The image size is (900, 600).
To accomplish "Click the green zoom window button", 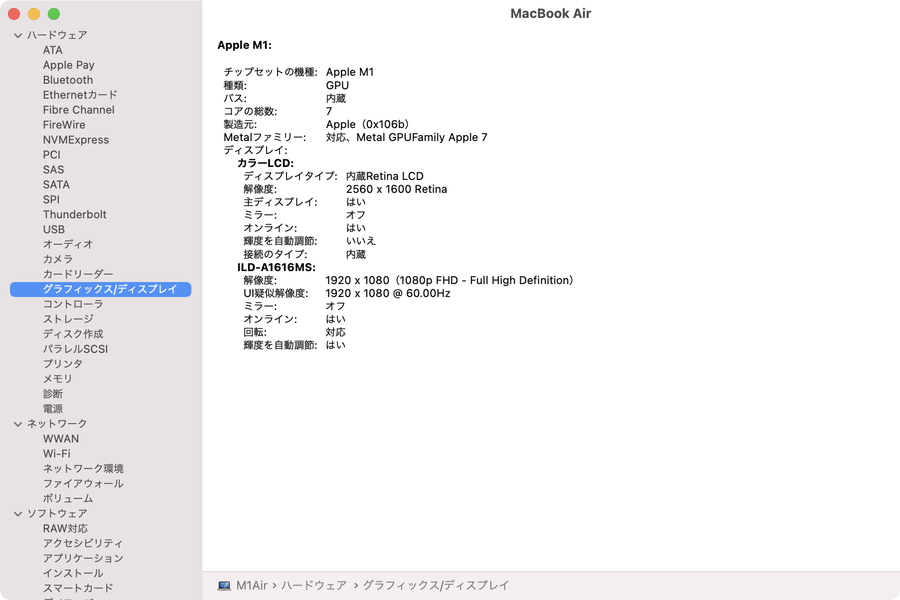I will 54,14.
